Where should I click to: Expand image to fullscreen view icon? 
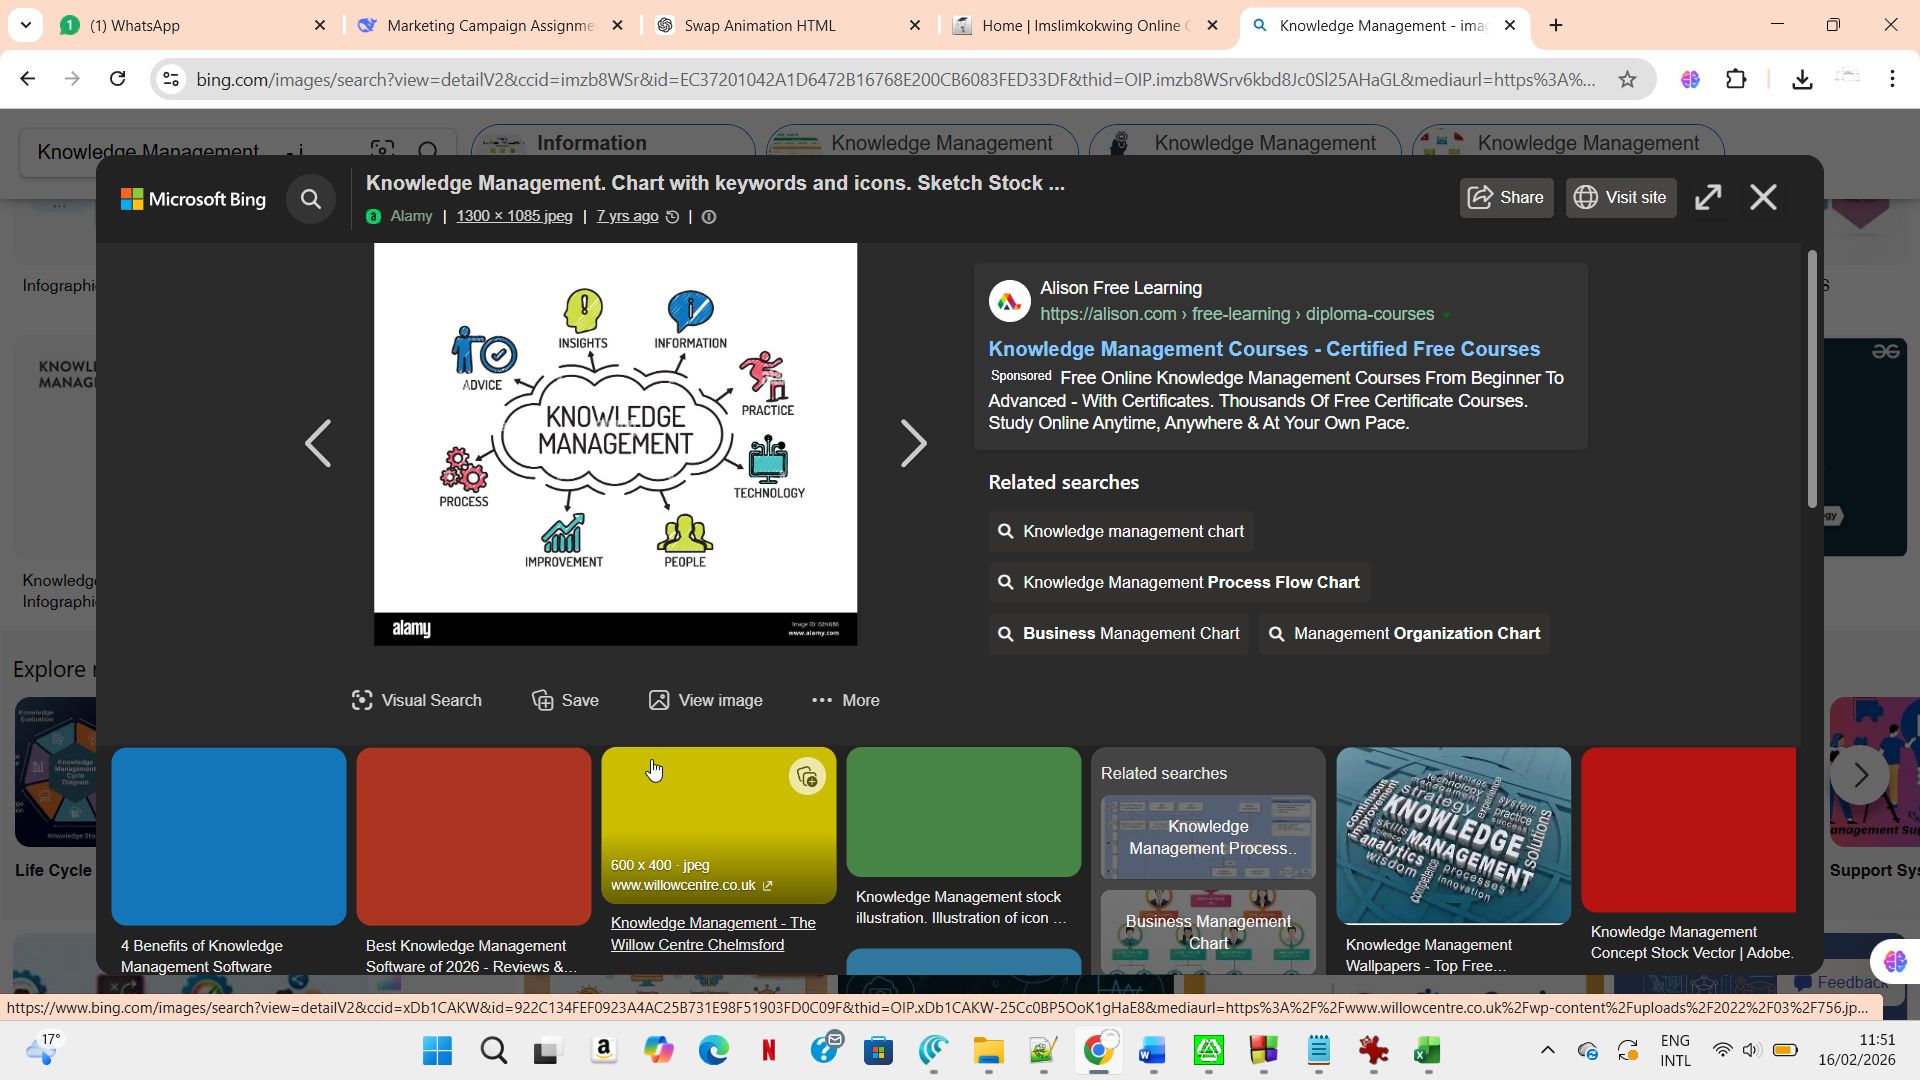click(x=1708, y=197)
